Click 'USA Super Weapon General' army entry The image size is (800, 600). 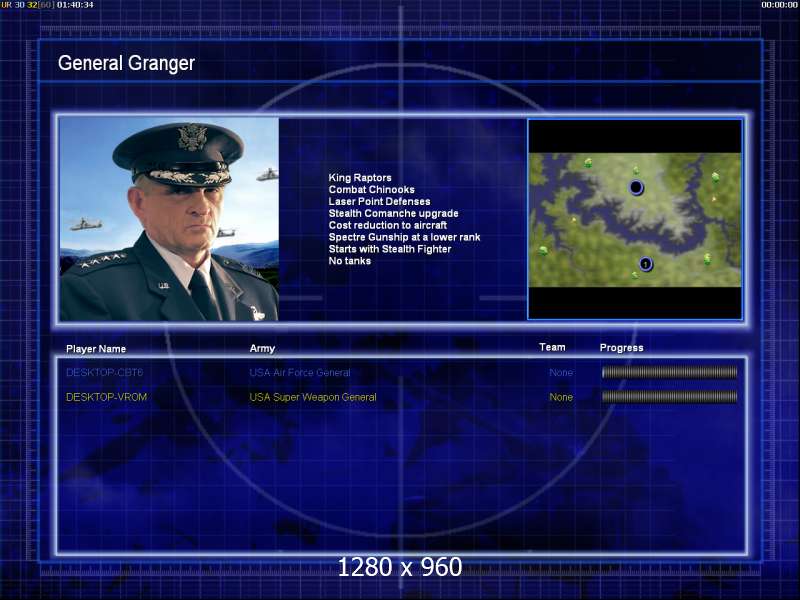(x=313, y=397)
